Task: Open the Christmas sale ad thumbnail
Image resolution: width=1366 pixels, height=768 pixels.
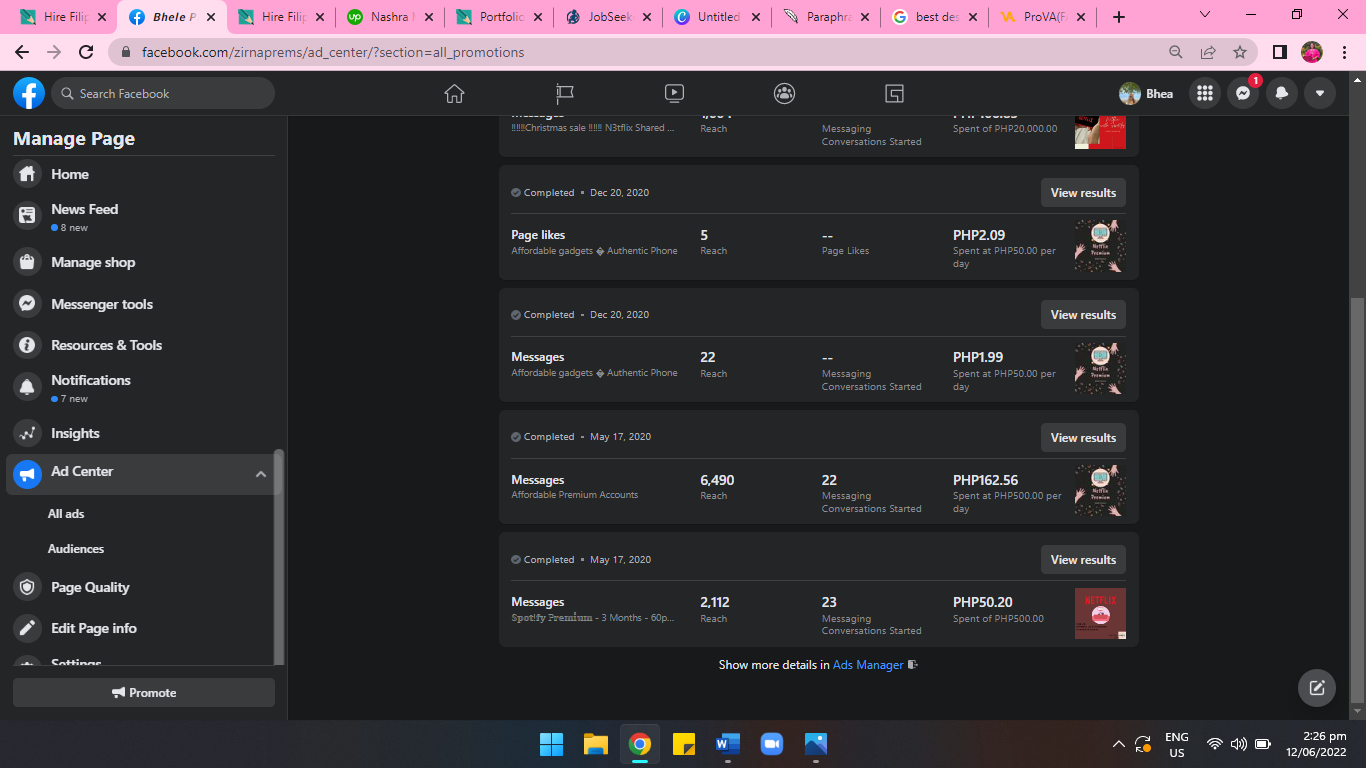Action: coord(1100,132)
